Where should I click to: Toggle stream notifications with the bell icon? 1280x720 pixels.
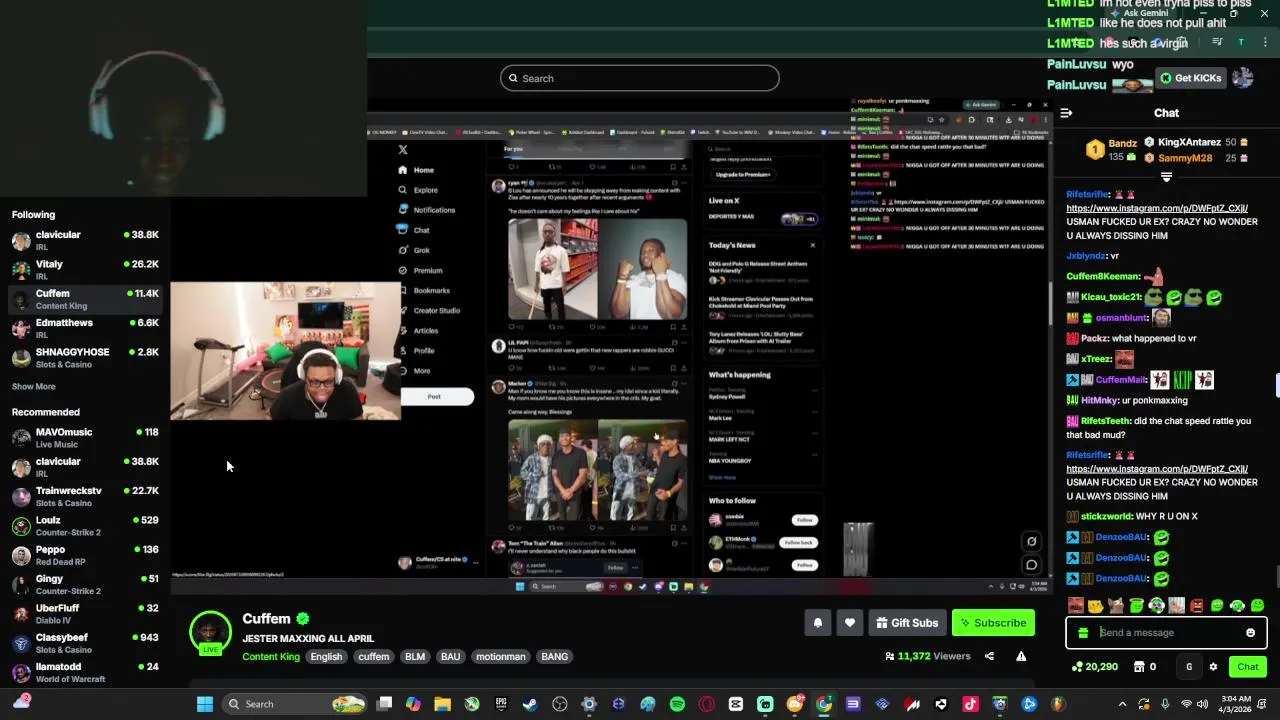pos(818,623)
